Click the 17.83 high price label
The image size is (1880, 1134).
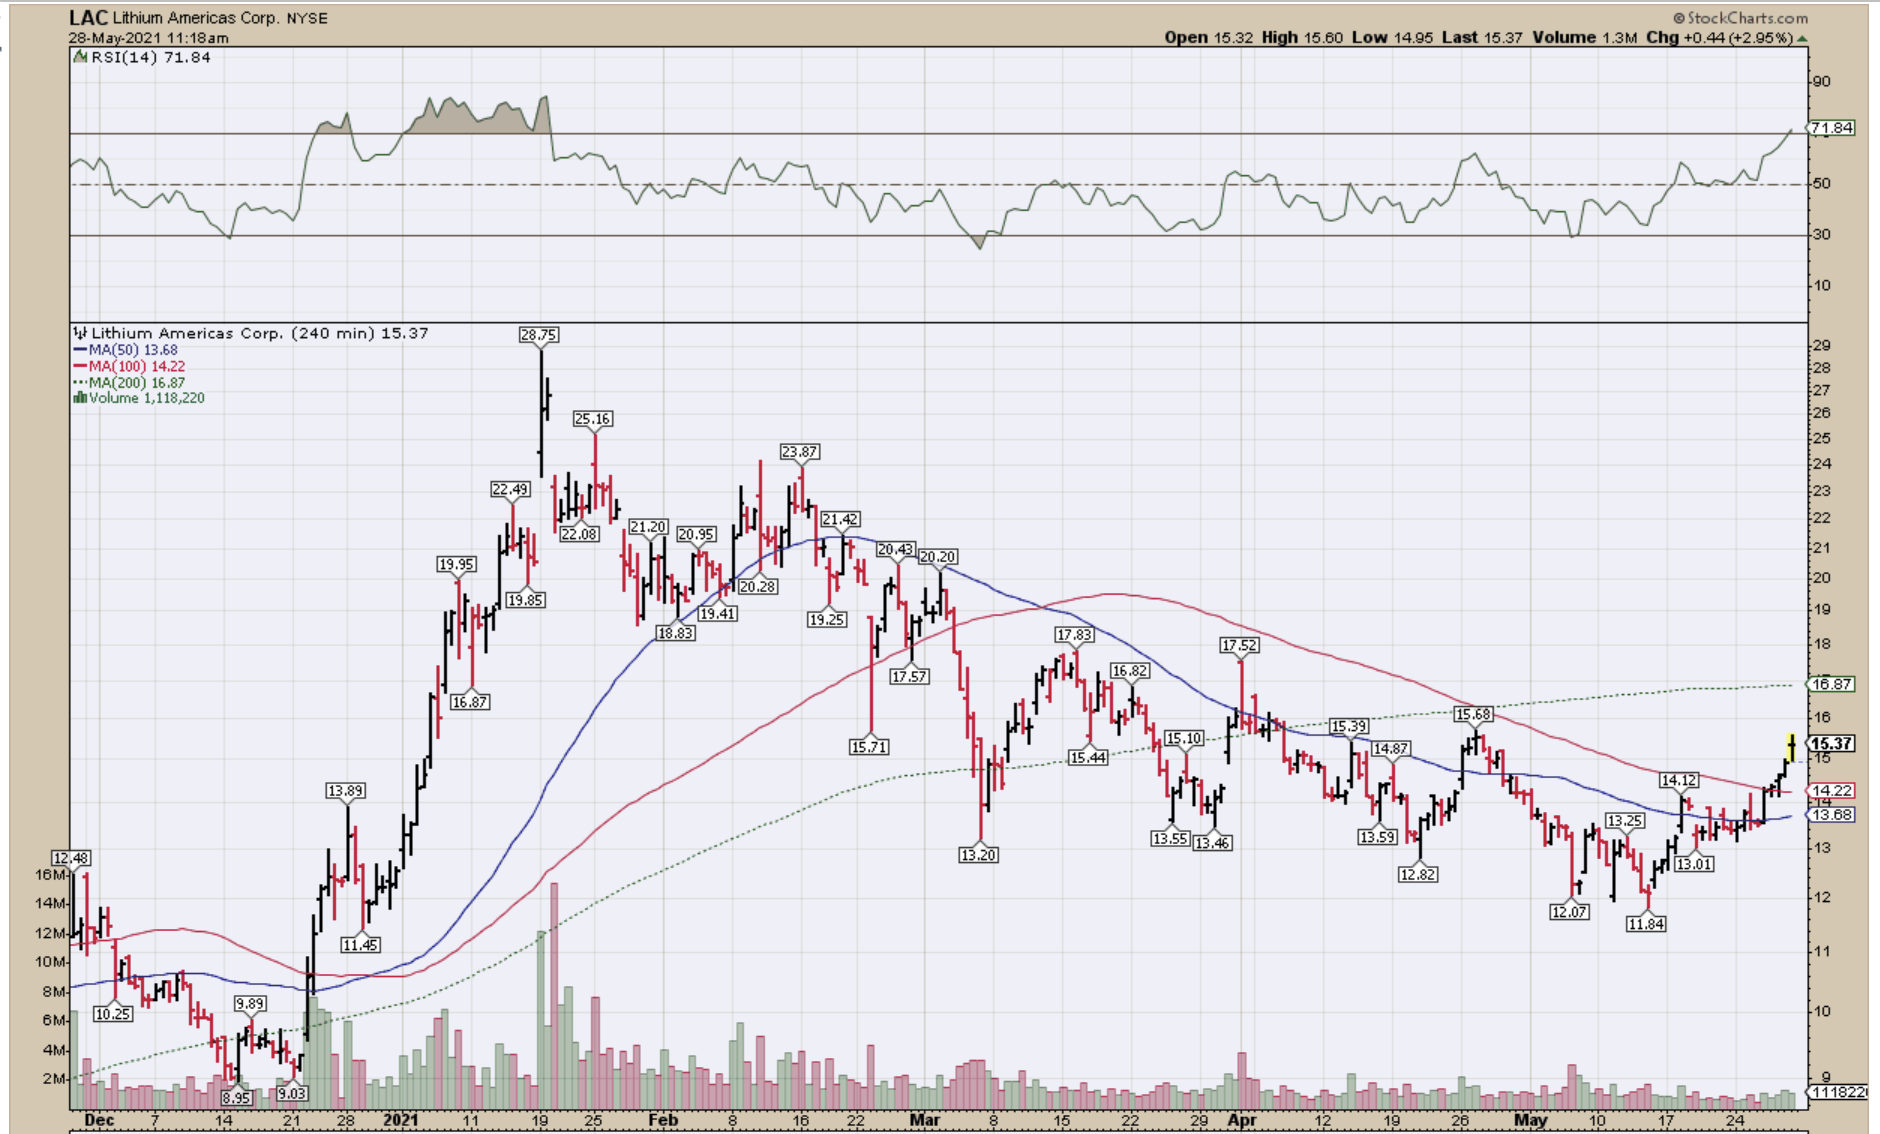(1074, 635)
